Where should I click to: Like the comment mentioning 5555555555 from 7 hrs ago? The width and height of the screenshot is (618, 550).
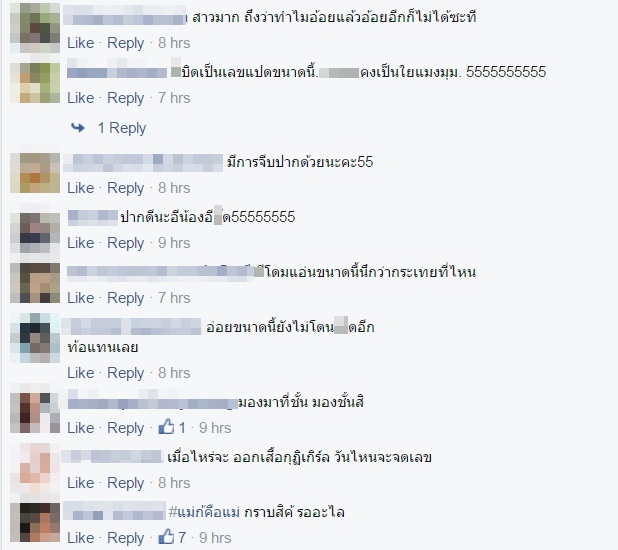click(x=80, y=98)
